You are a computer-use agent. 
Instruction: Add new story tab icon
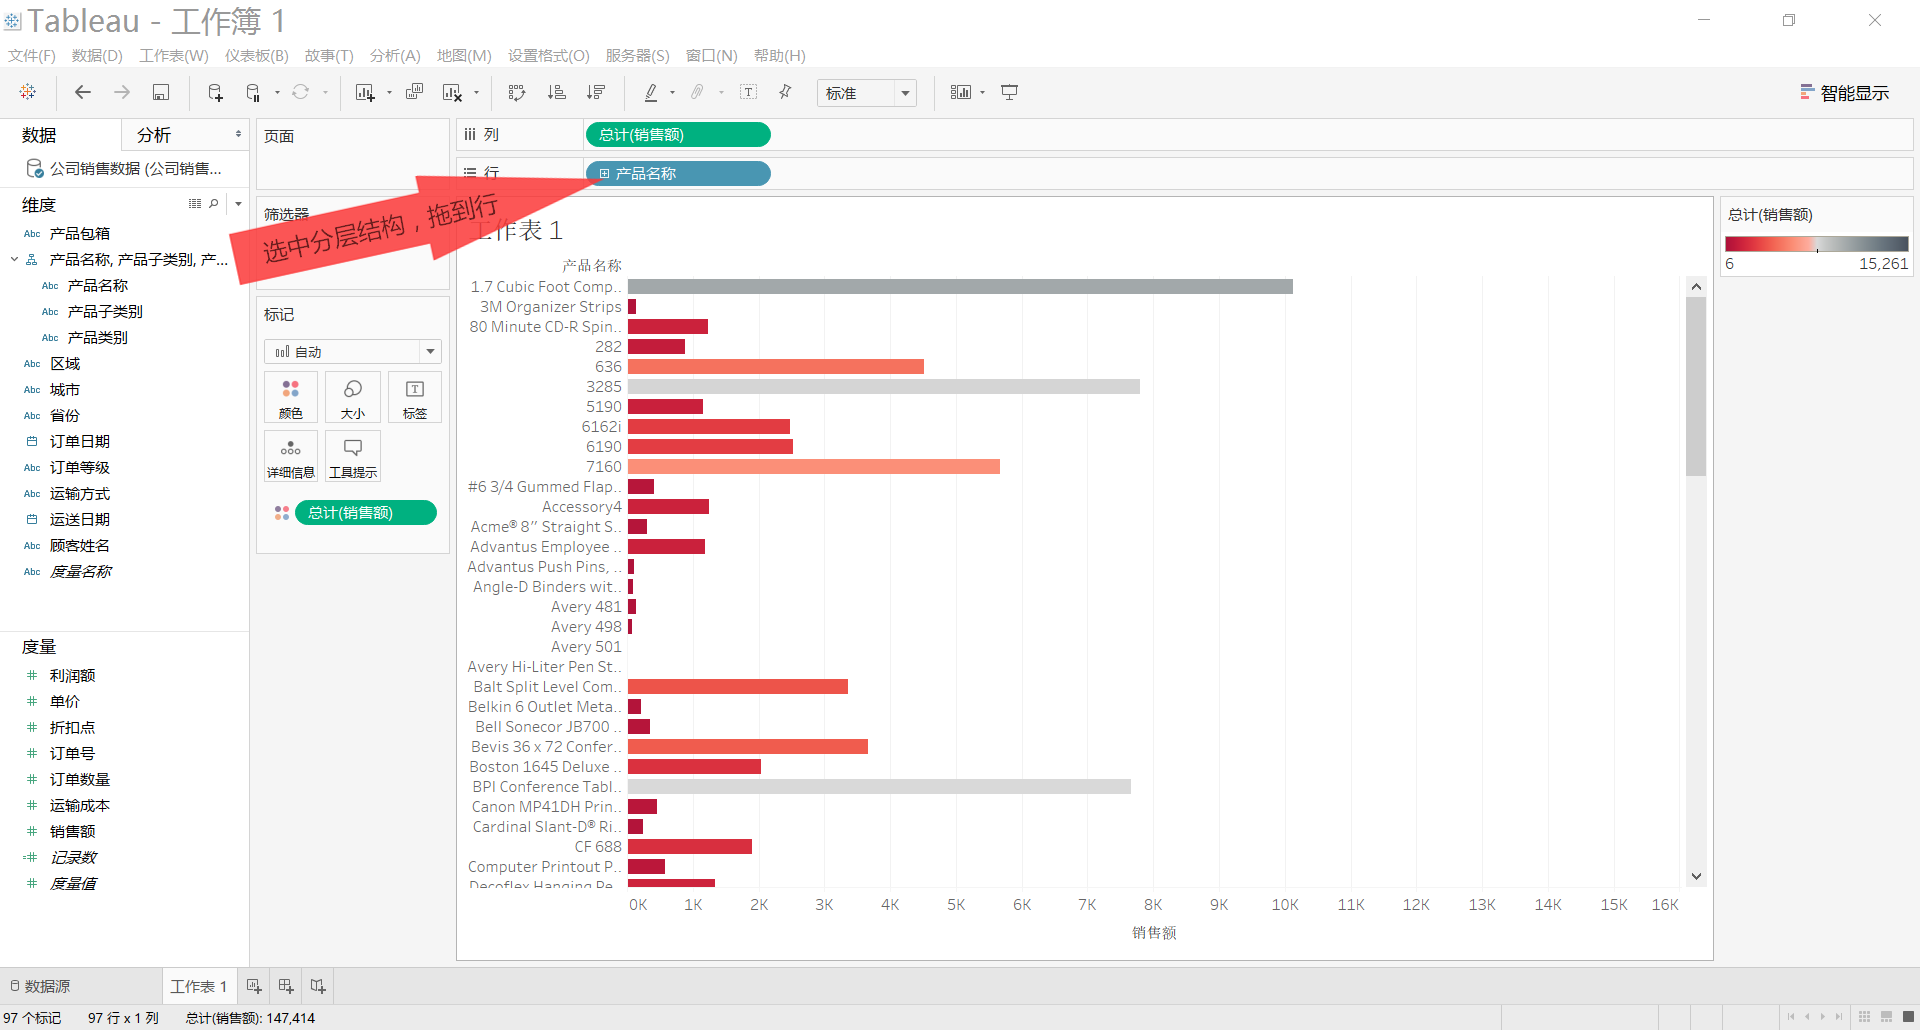(x=318, y=986)
